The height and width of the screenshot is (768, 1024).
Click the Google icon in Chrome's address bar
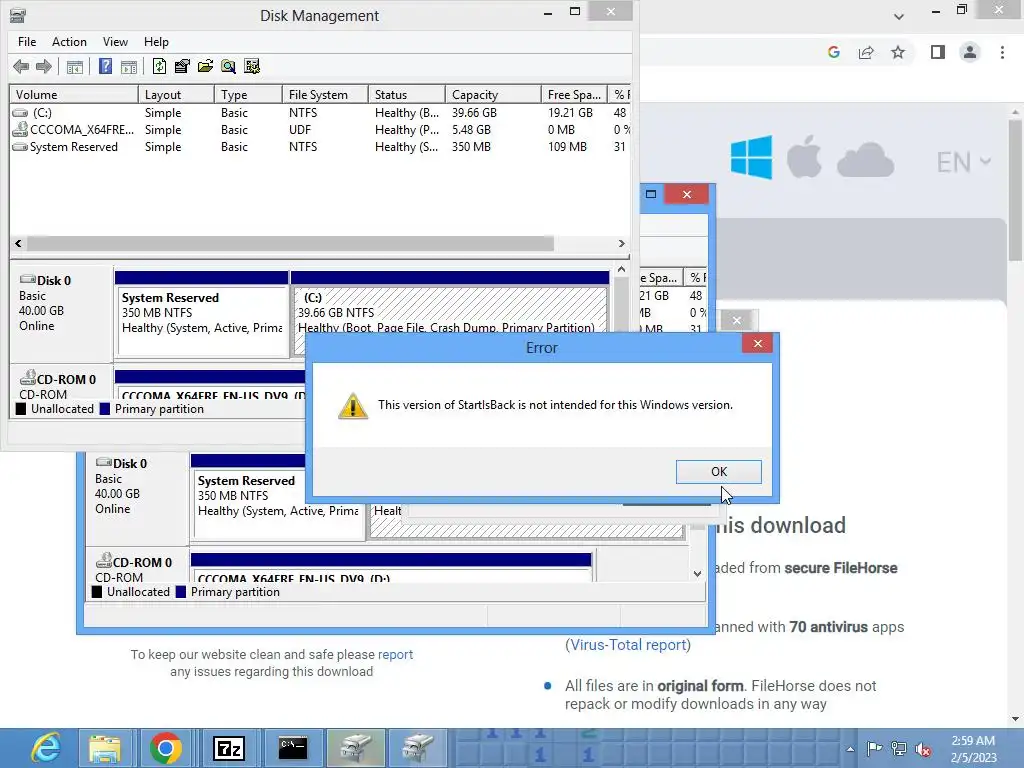833,52
